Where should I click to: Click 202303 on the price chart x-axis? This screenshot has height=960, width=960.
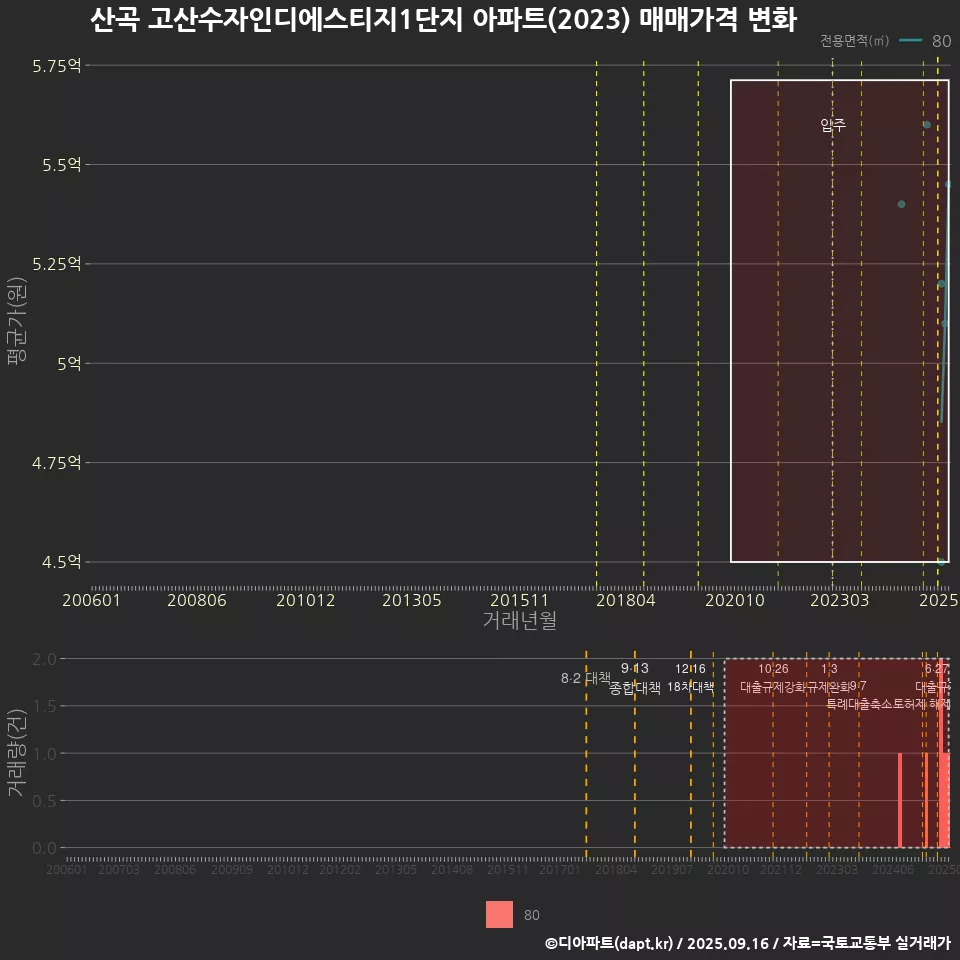click(x=839, y=600)
